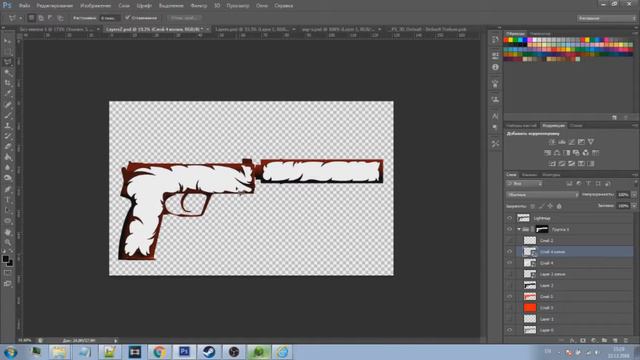Open the Файл menu
This screenshot has height=360, width=640.
[x=24, y=6]
